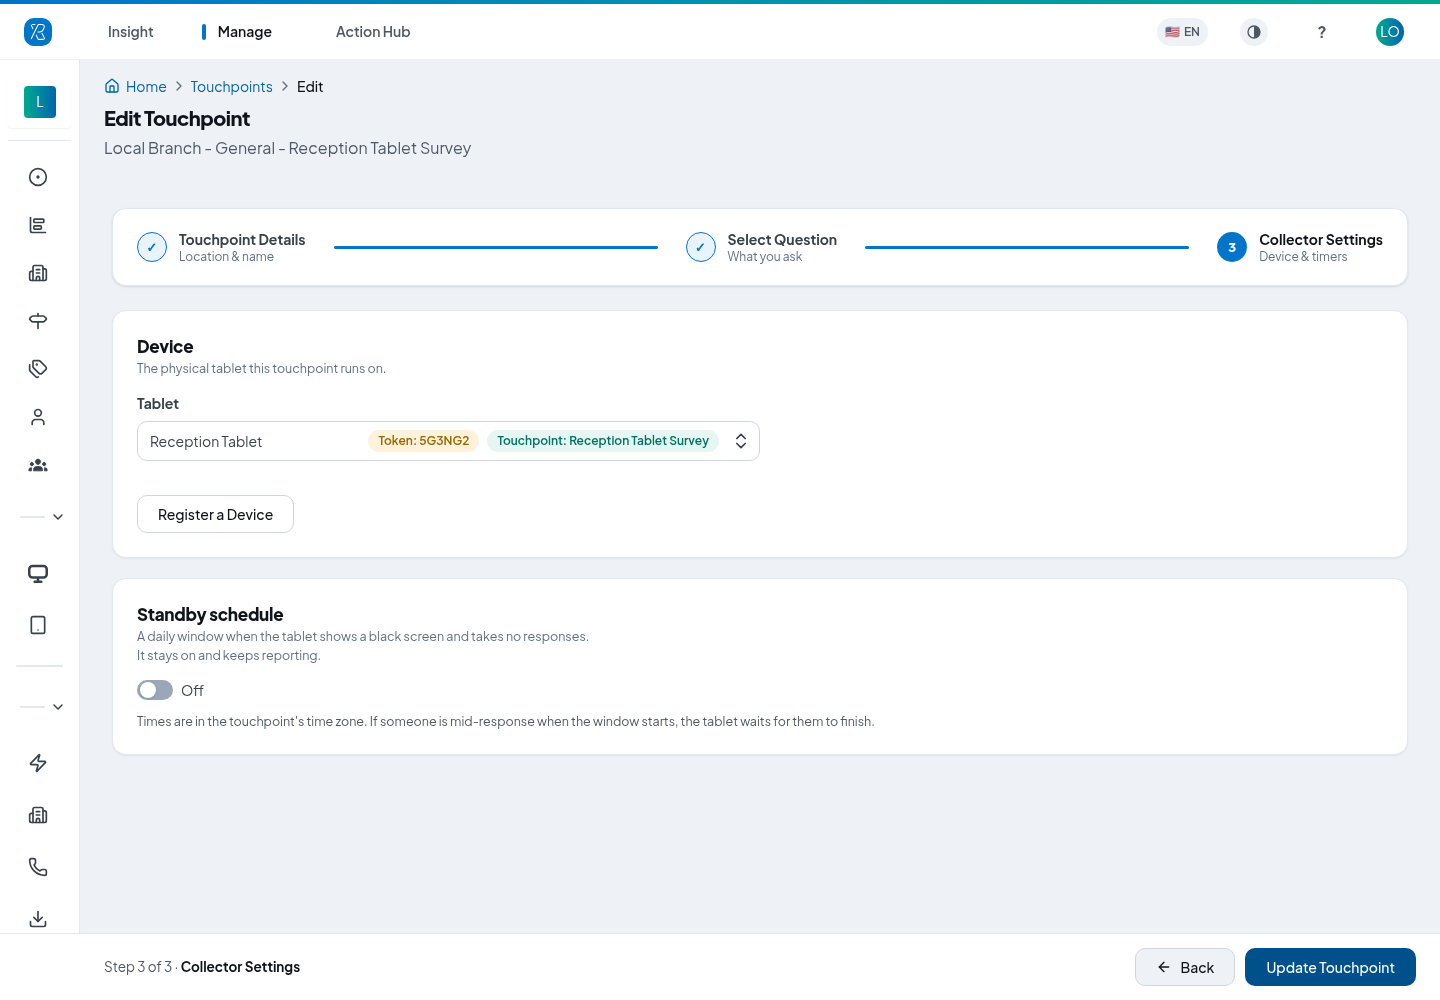Go to the Touchpoint Details step
This screenshot has width=1440, height=1000.
click(221, 247)
